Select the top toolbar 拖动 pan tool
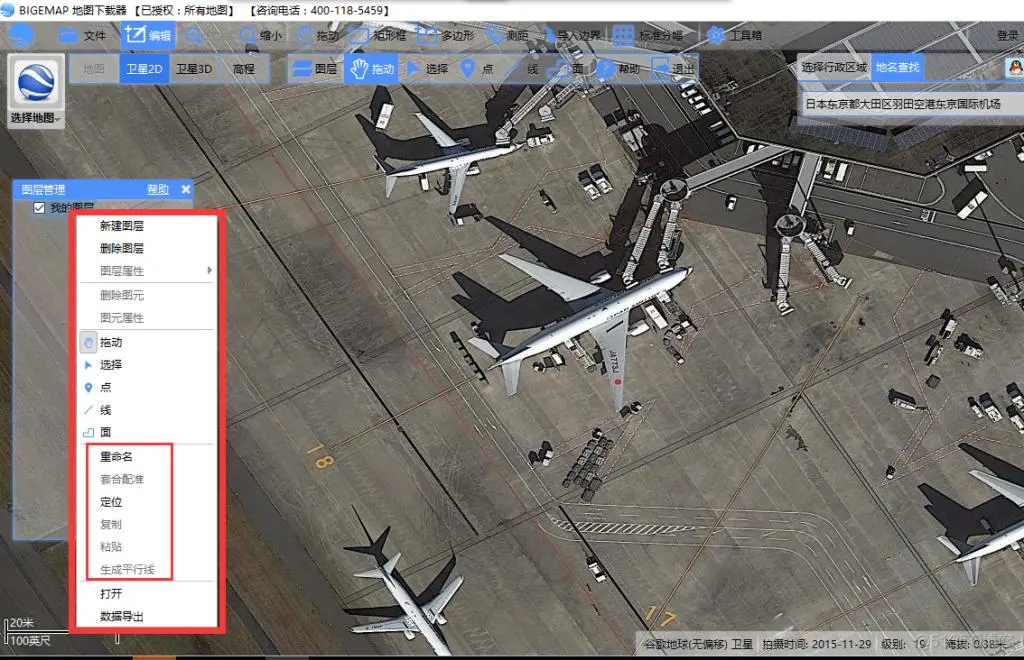 point(317,35)
